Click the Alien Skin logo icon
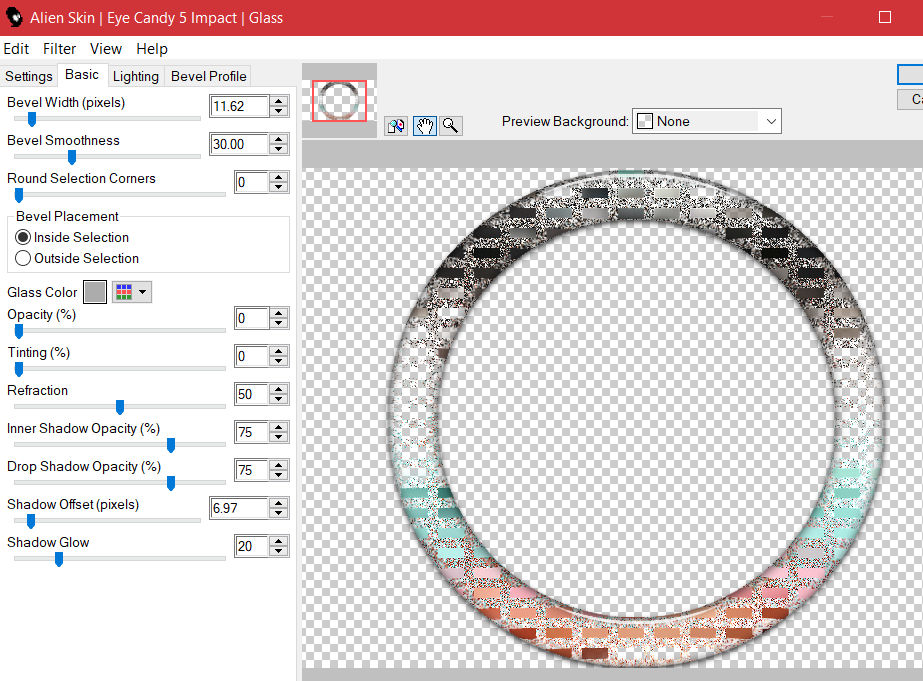 point(14,18)
